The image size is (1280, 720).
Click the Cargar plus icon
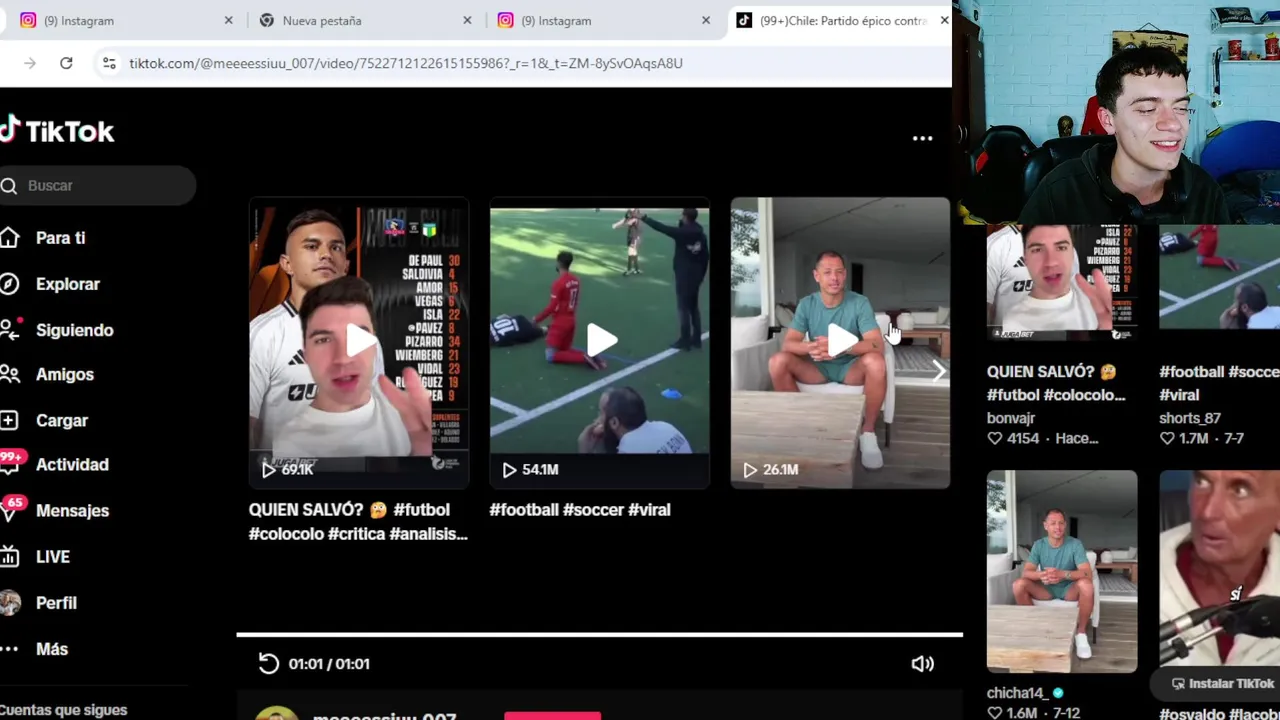[x=9, y=420]
